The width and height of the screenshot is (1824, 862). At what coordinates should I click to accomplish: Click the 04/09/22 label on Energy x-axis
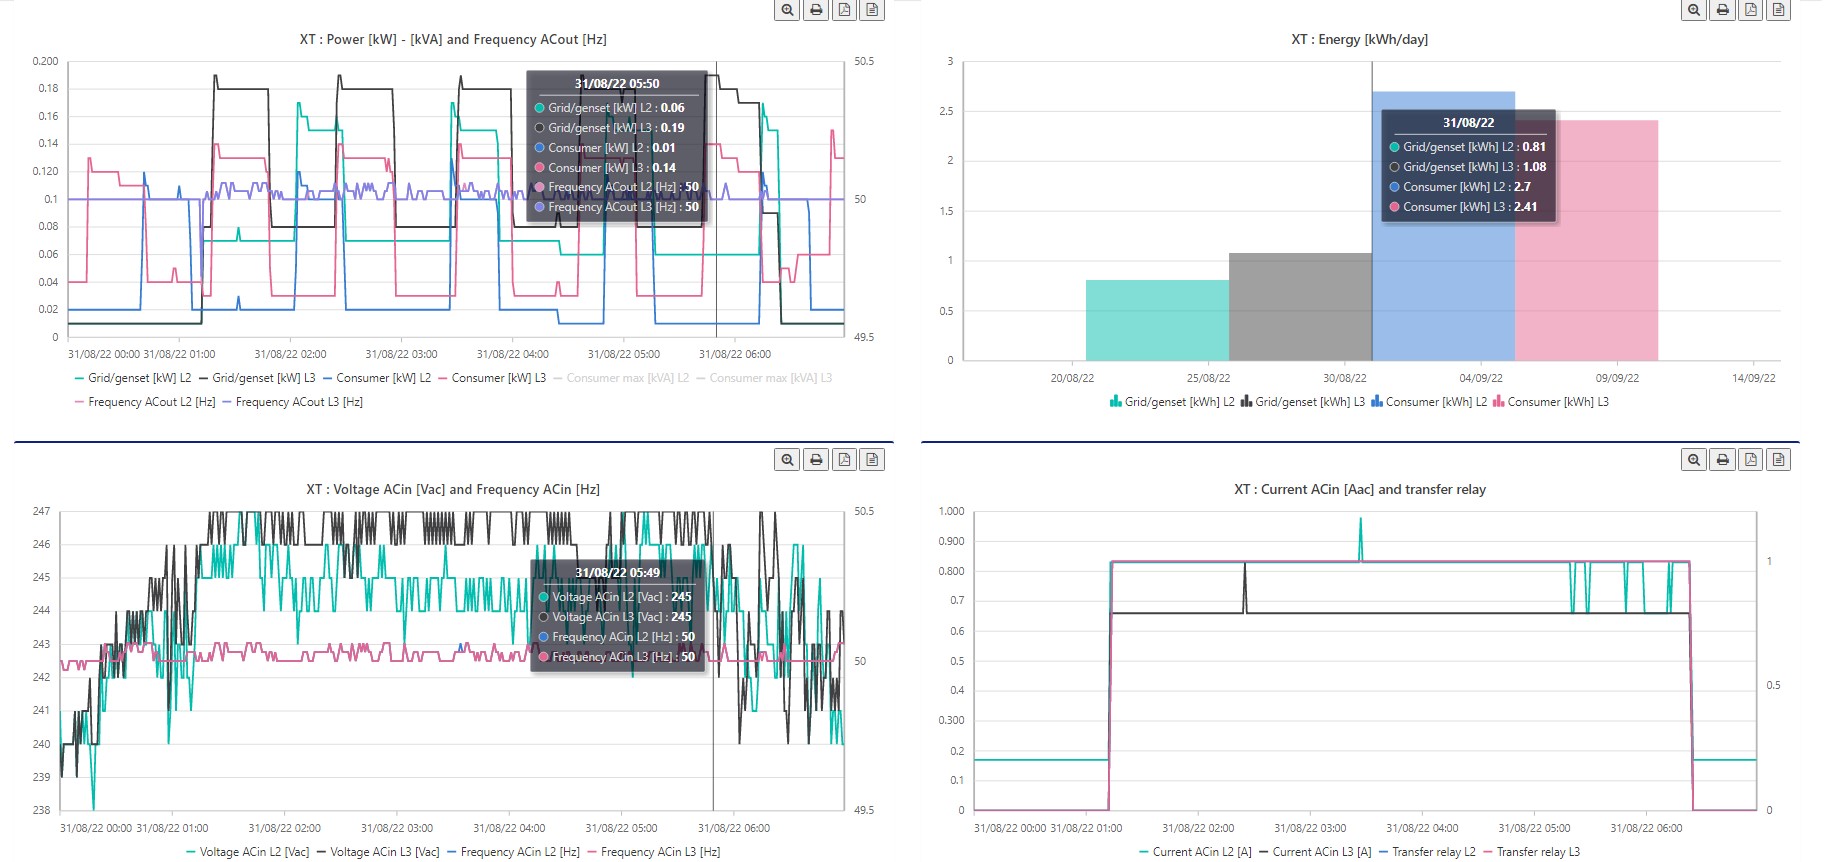(1481, 378)
